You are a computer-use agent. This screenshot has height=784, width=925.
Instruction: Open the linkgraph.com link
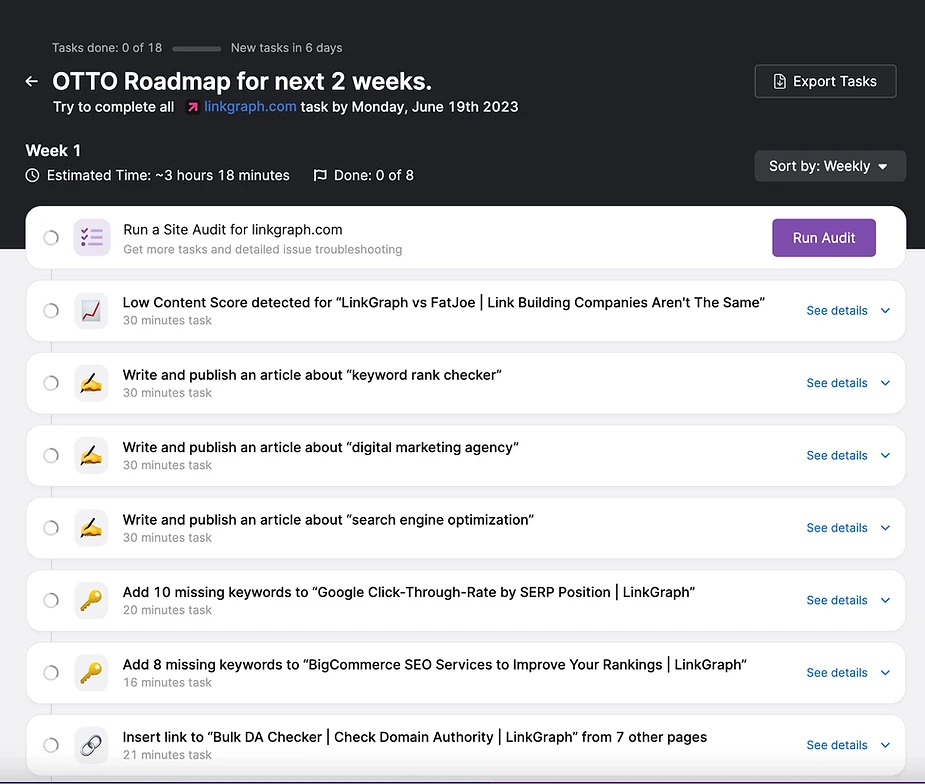pos(250,107)
